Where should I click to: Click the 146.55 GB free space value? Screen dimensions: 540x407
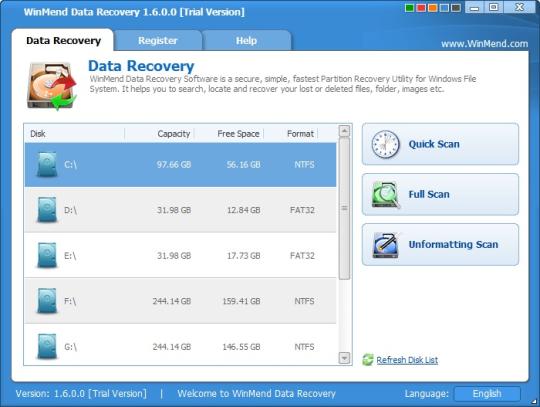click(241, 346)
